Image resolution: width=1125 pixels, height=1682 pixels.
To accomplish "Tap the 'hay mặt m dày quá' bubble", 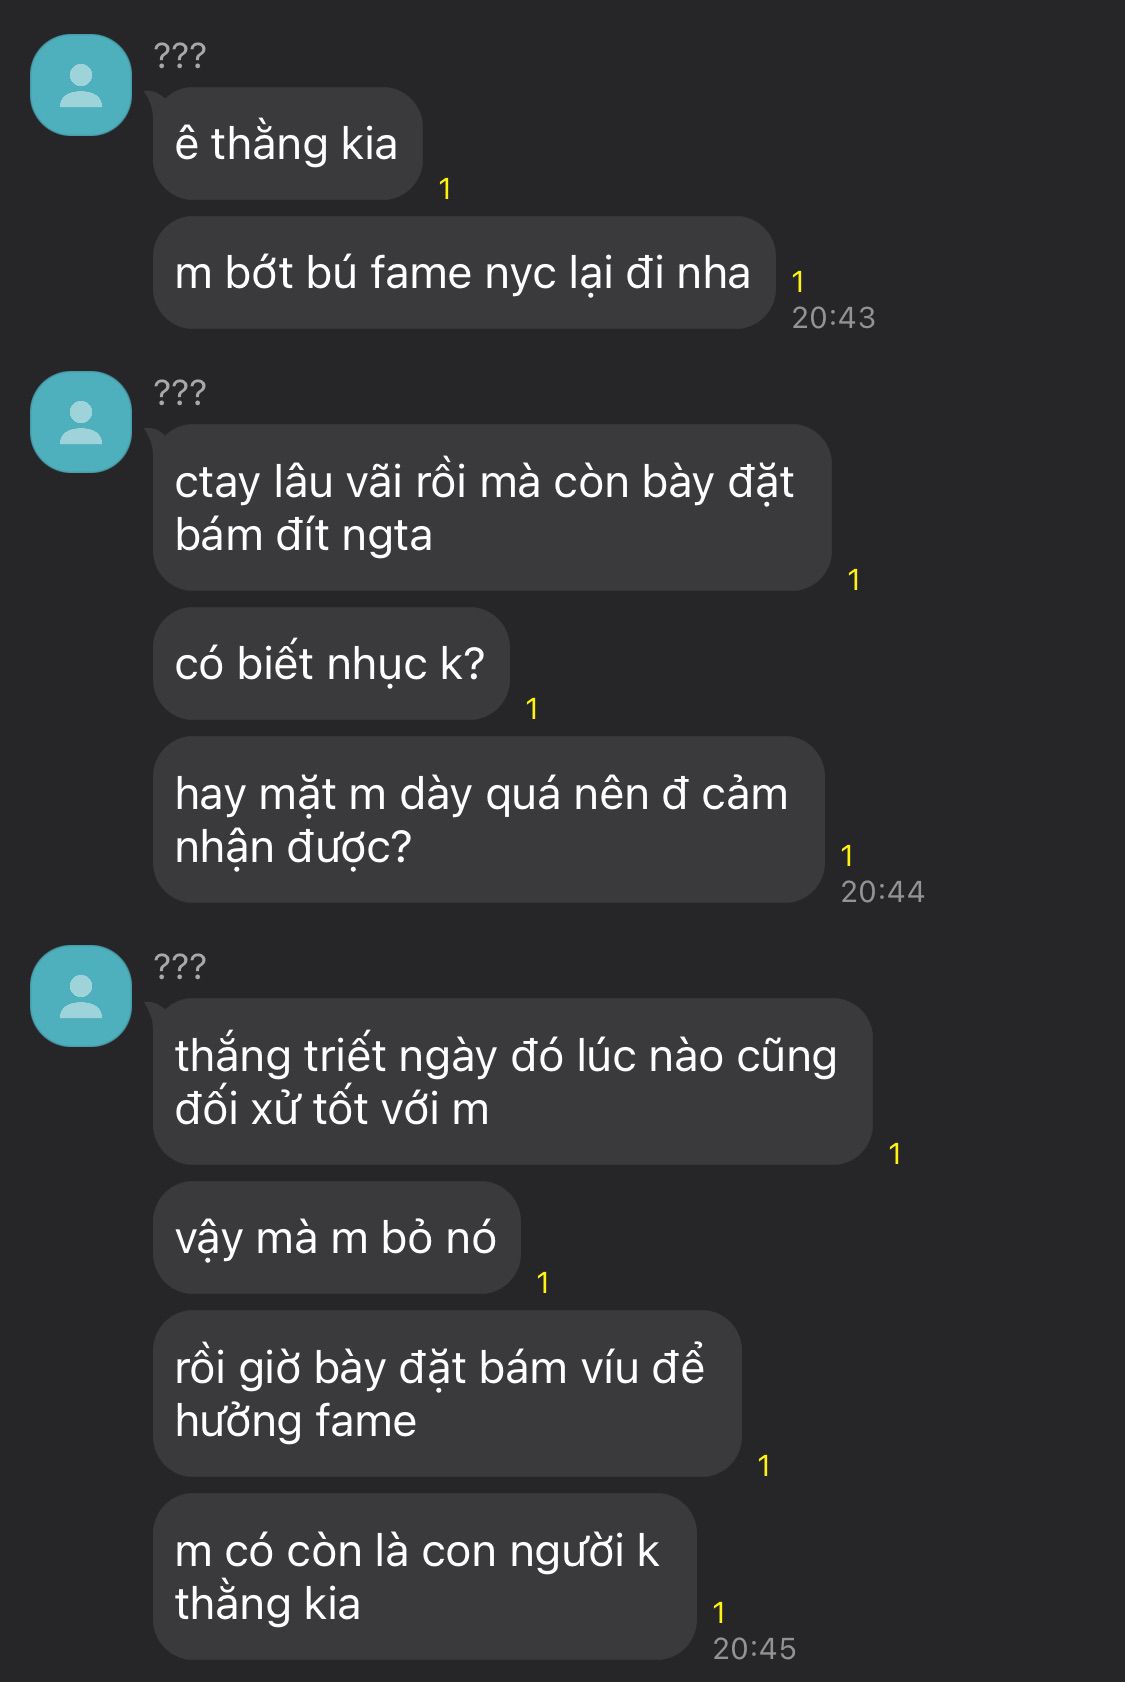I will click(489, 820).
